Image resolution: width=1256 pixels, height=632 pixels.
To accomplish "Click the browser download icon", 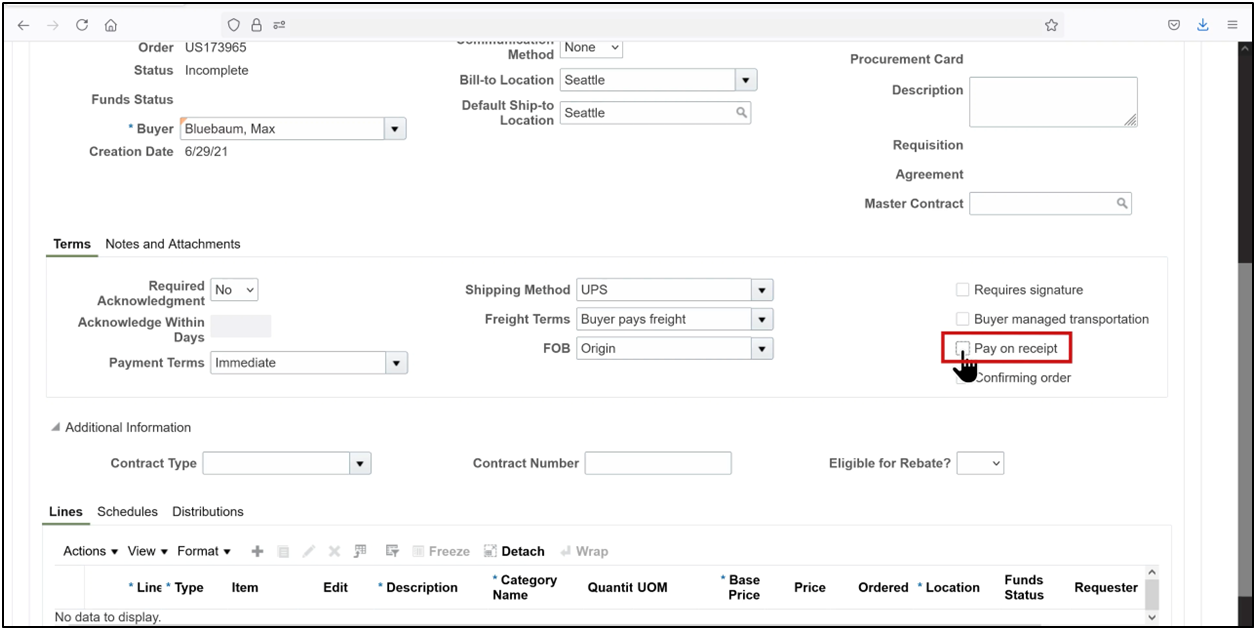I will [1202, 24].
